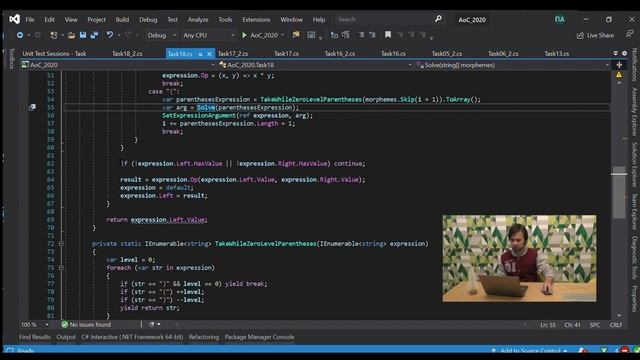Toggle the pin on Task18.cs tab
This screenshot has width=640, height=360.
[200, 54]
